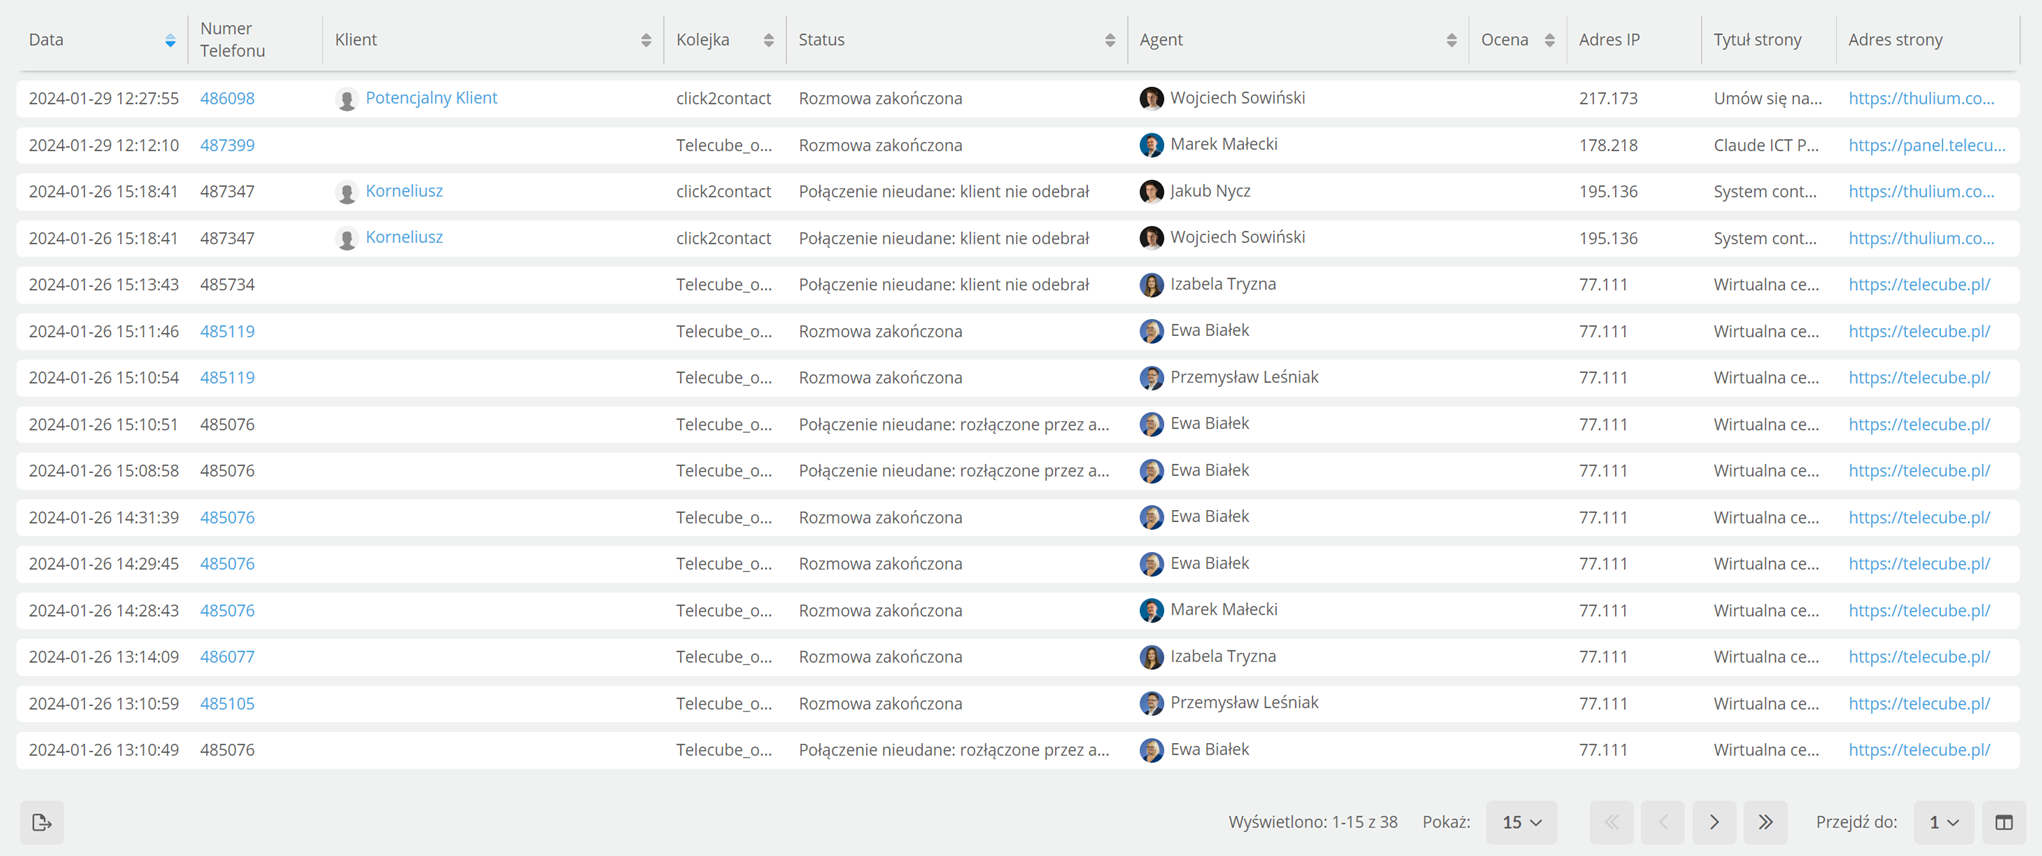
Task: Sort by the Kolejka column arrows
Action: pos(769,40)
